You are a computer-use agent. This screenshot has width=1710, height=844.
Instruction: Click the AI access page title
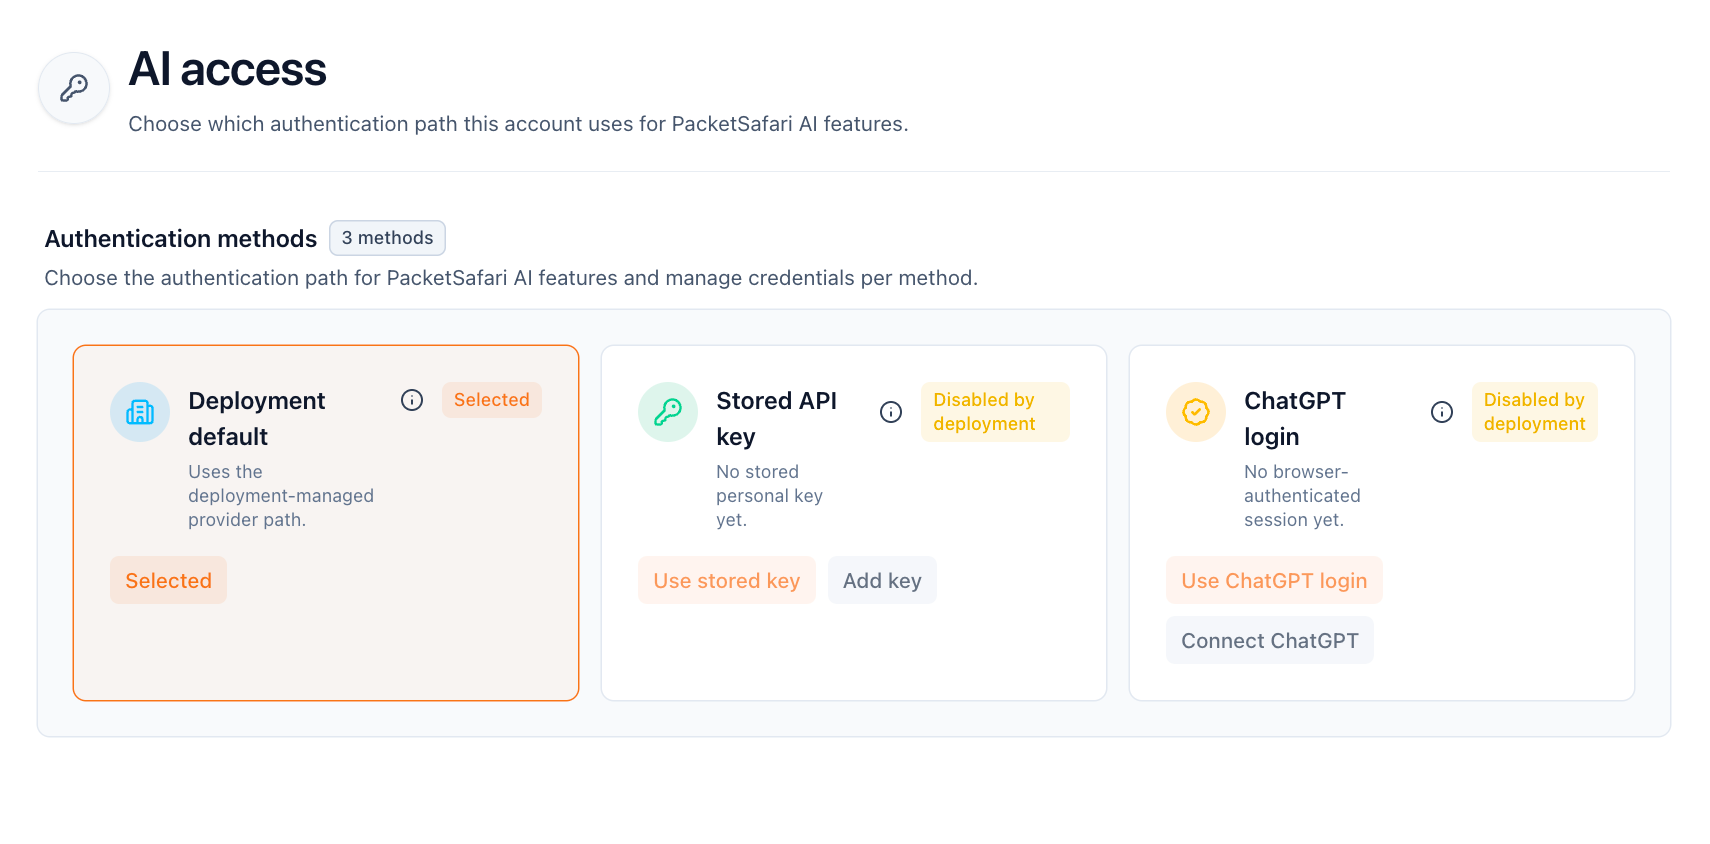tap(228, 69)
